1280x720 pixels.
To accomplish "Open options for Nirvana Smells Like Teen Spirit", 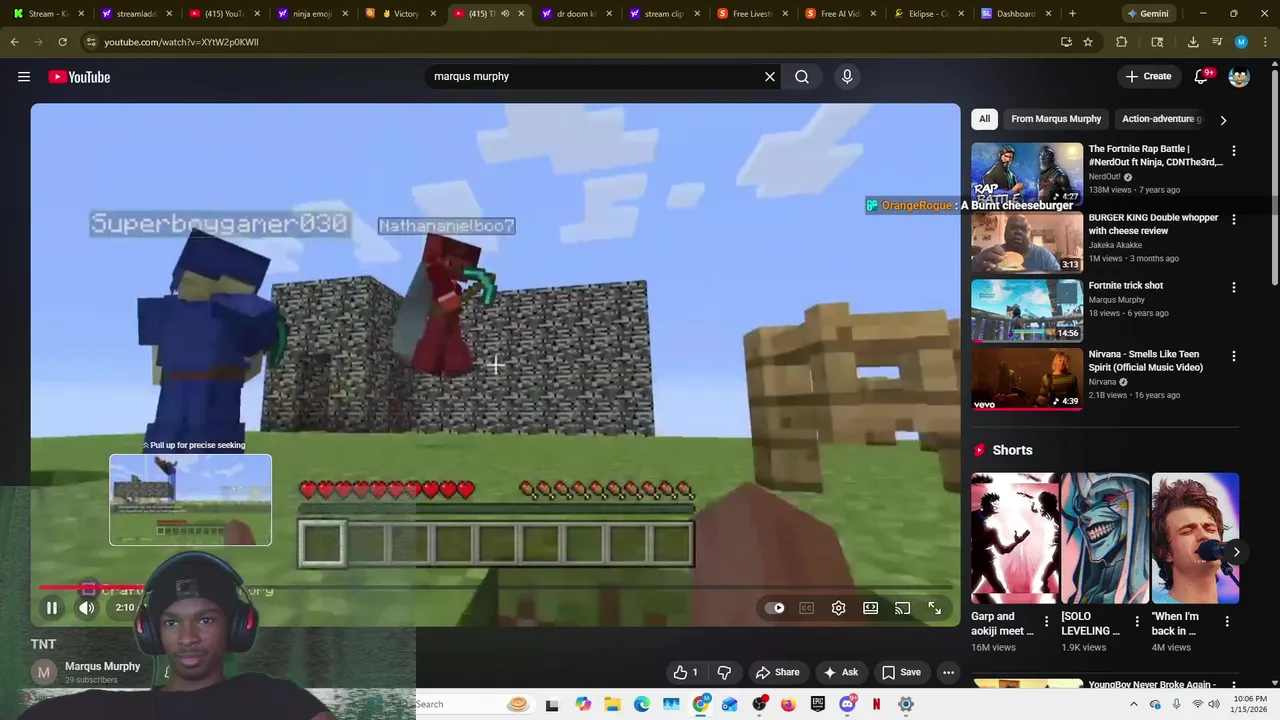I will (1233, 356).
